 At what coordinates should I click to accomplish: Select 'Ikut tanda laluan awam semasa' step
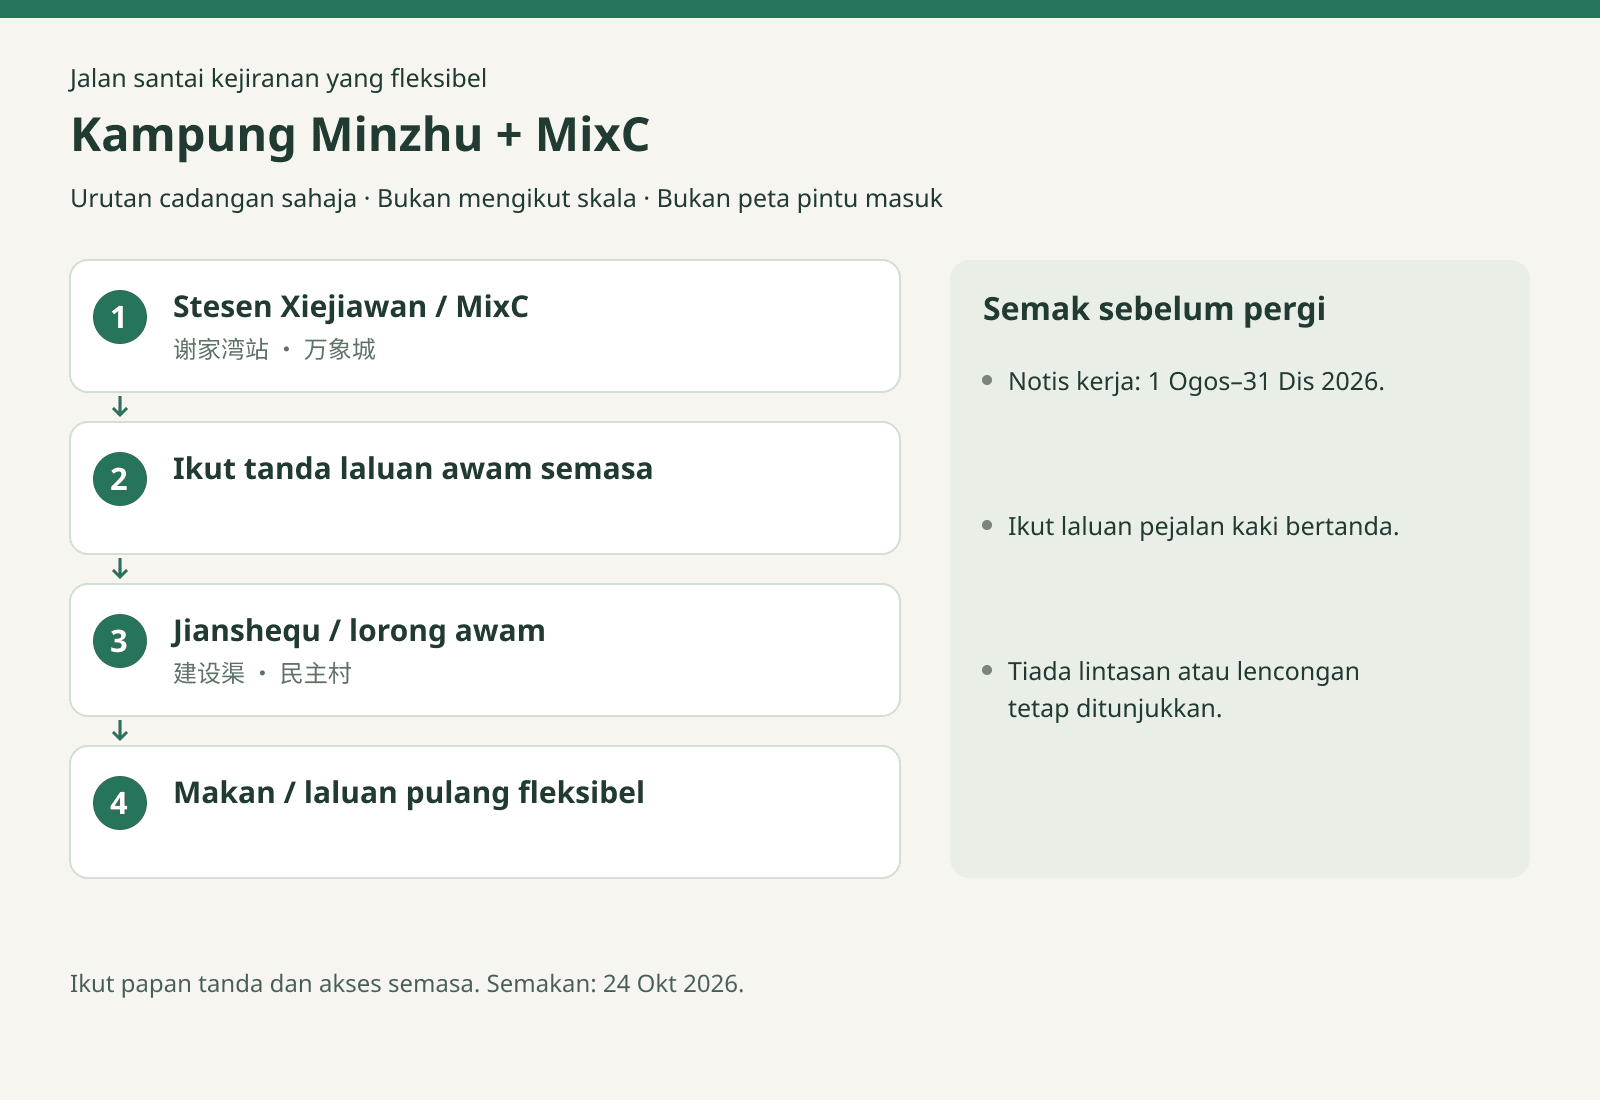pyautogui.click(x=485, y=488)
